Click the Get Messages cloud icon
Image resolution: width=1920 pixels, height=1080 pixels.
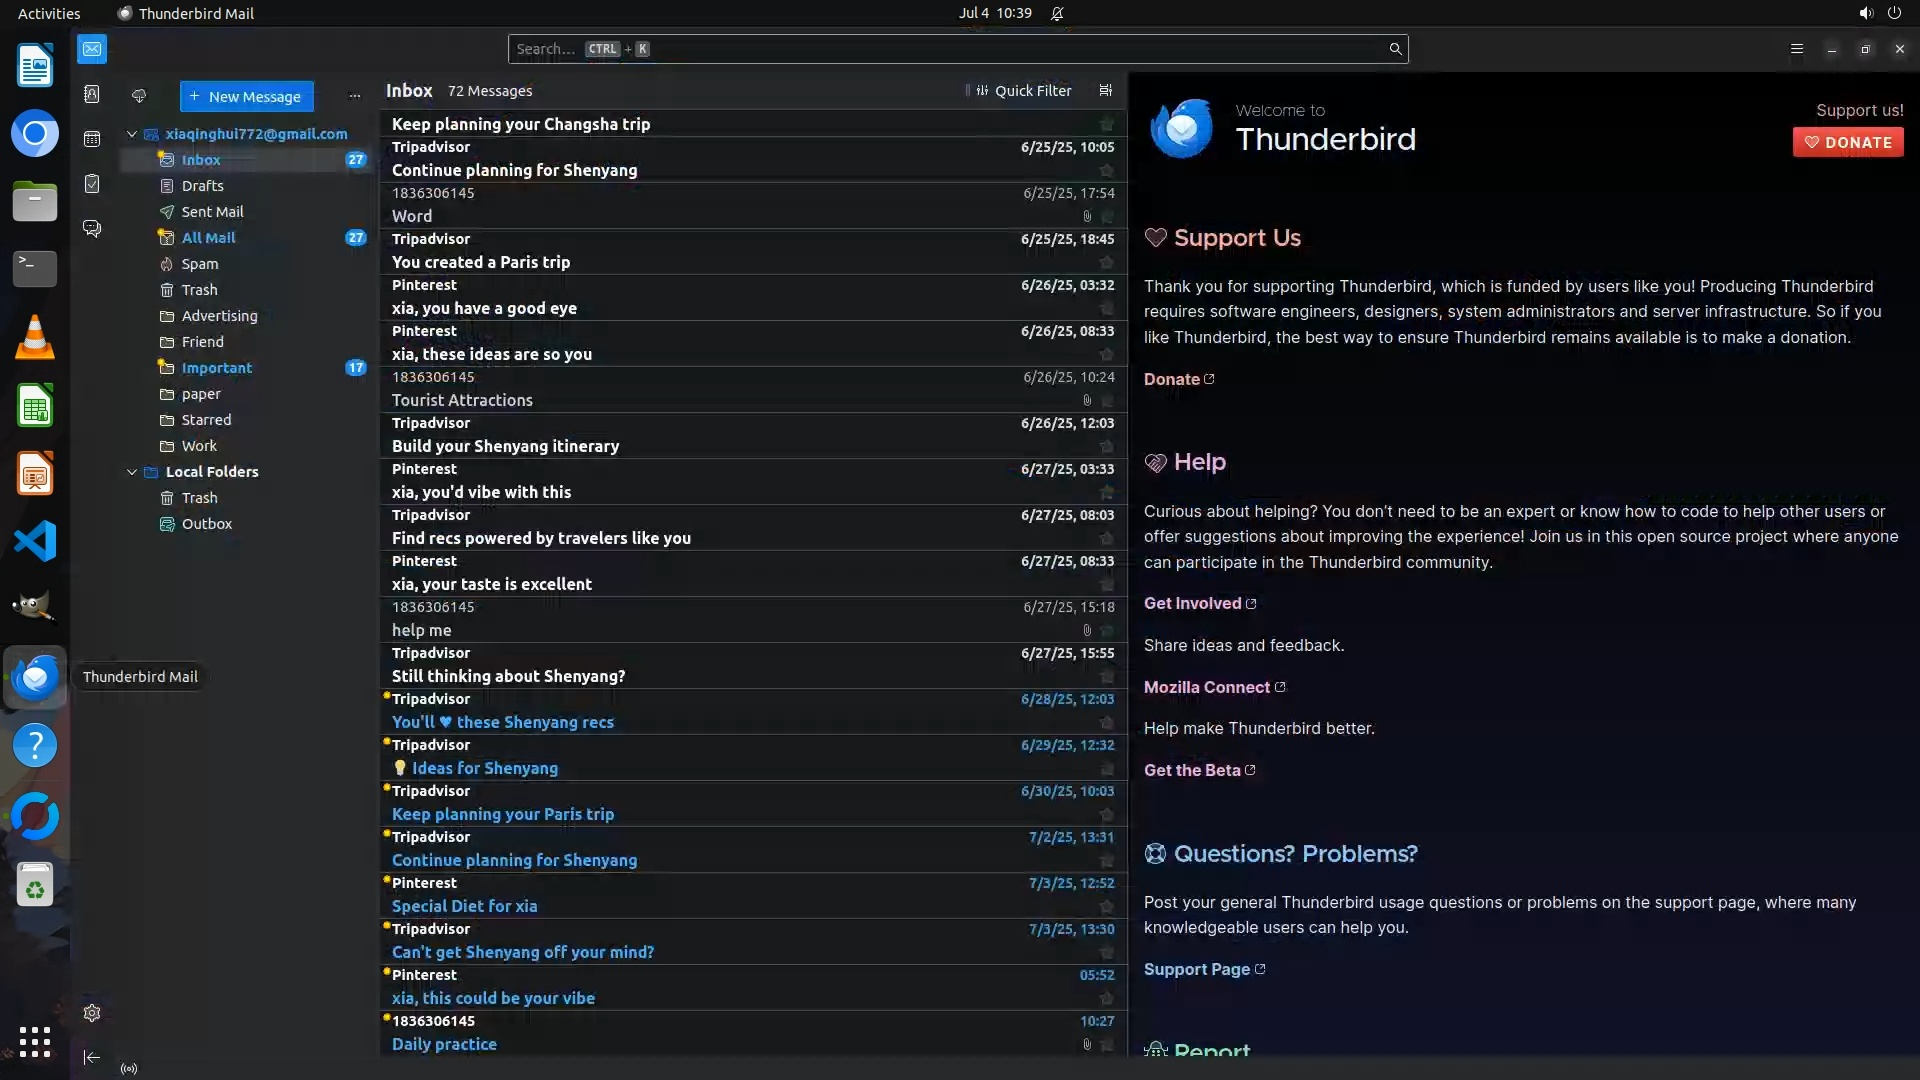pos(139,96)
